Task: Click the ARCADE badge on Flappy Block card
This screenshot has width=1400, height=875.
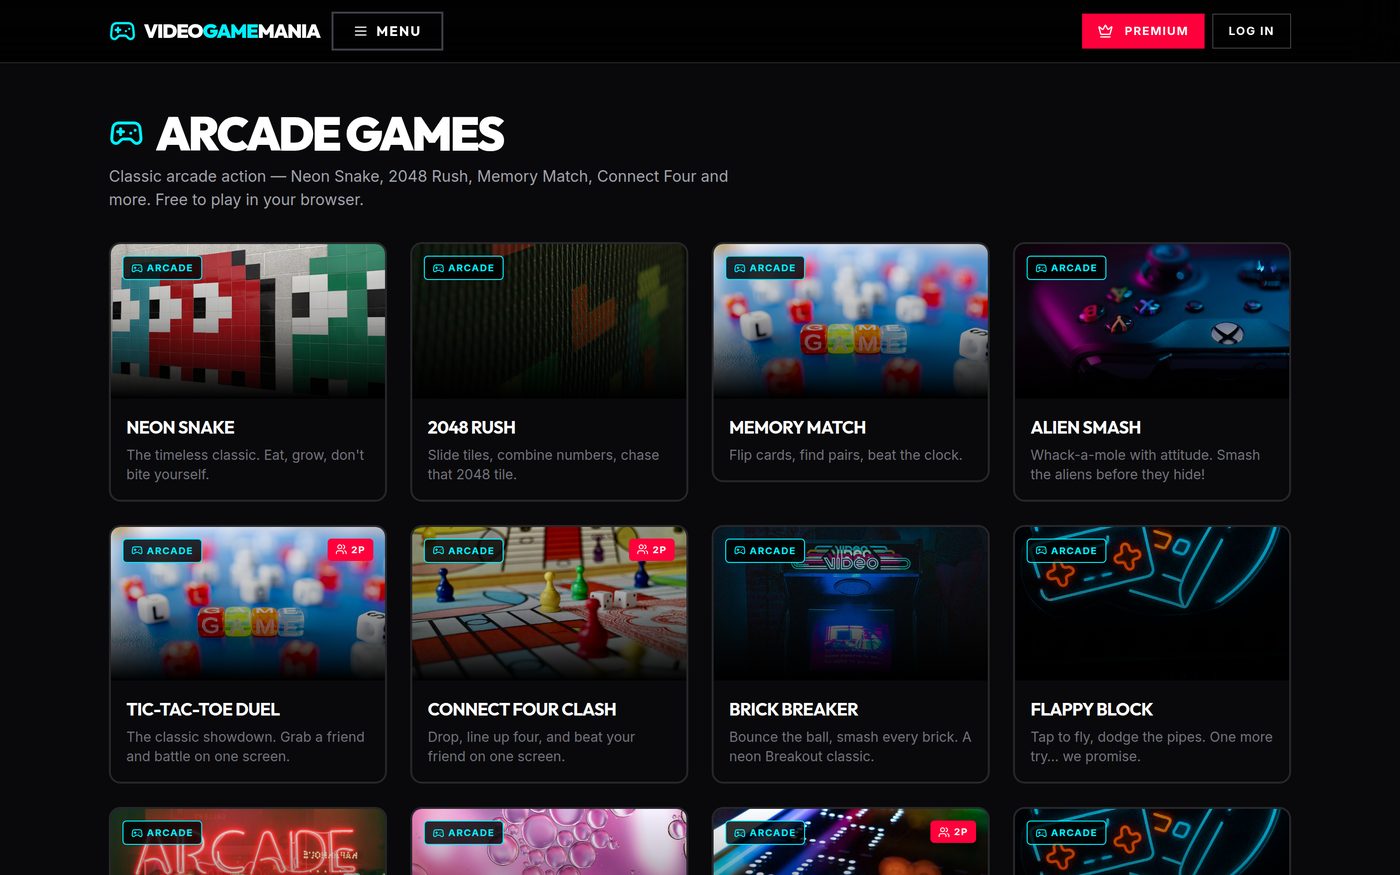Action: point(1066,551)
